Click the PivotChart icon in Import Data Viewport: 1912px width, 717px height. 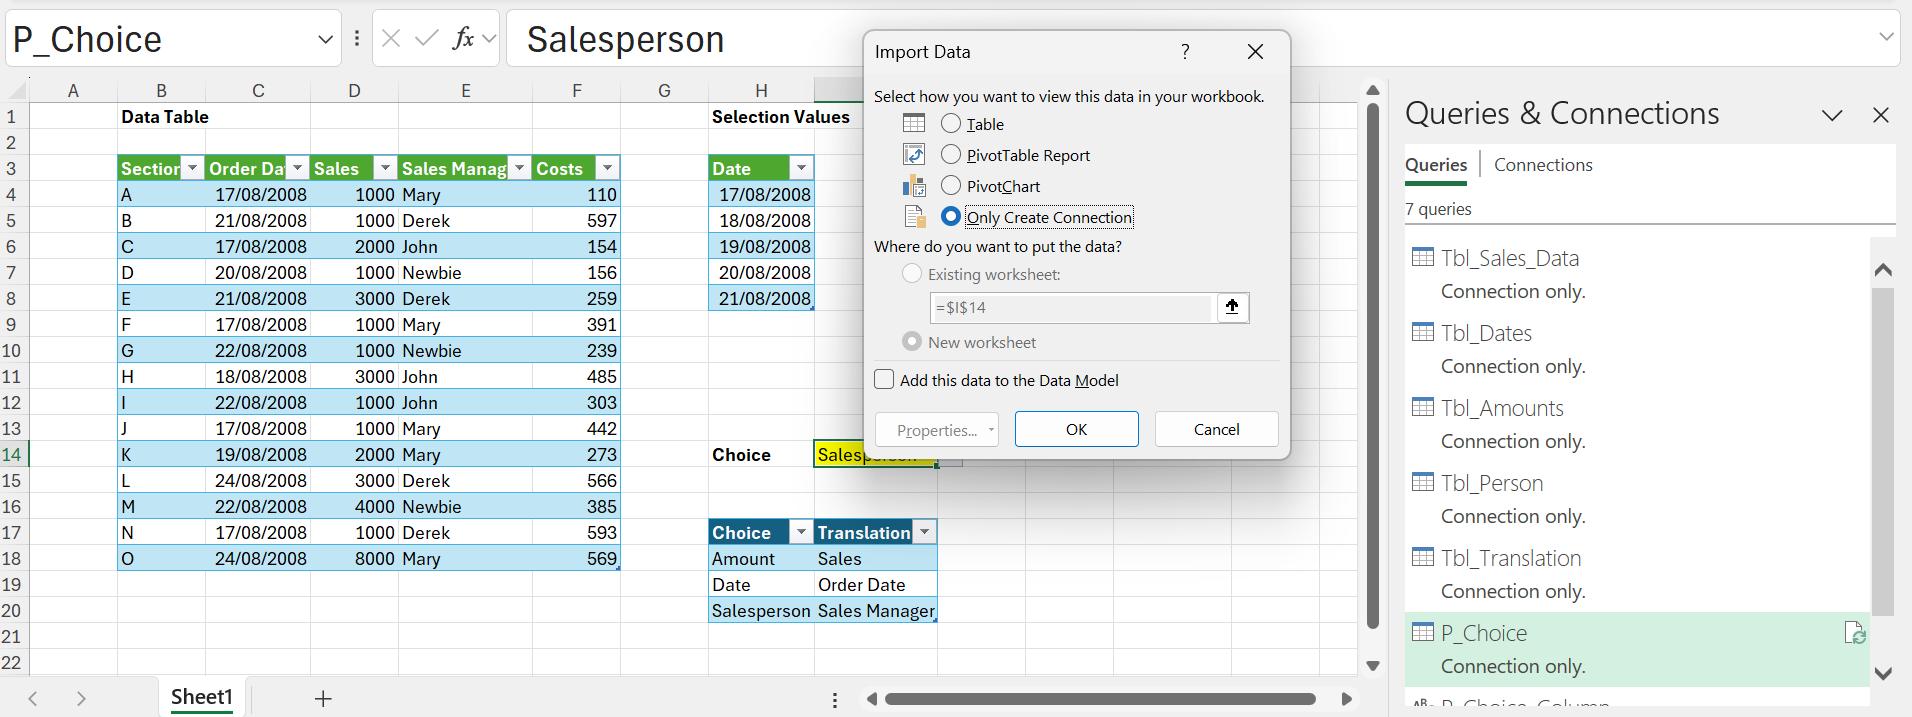[x=914, y=186]
